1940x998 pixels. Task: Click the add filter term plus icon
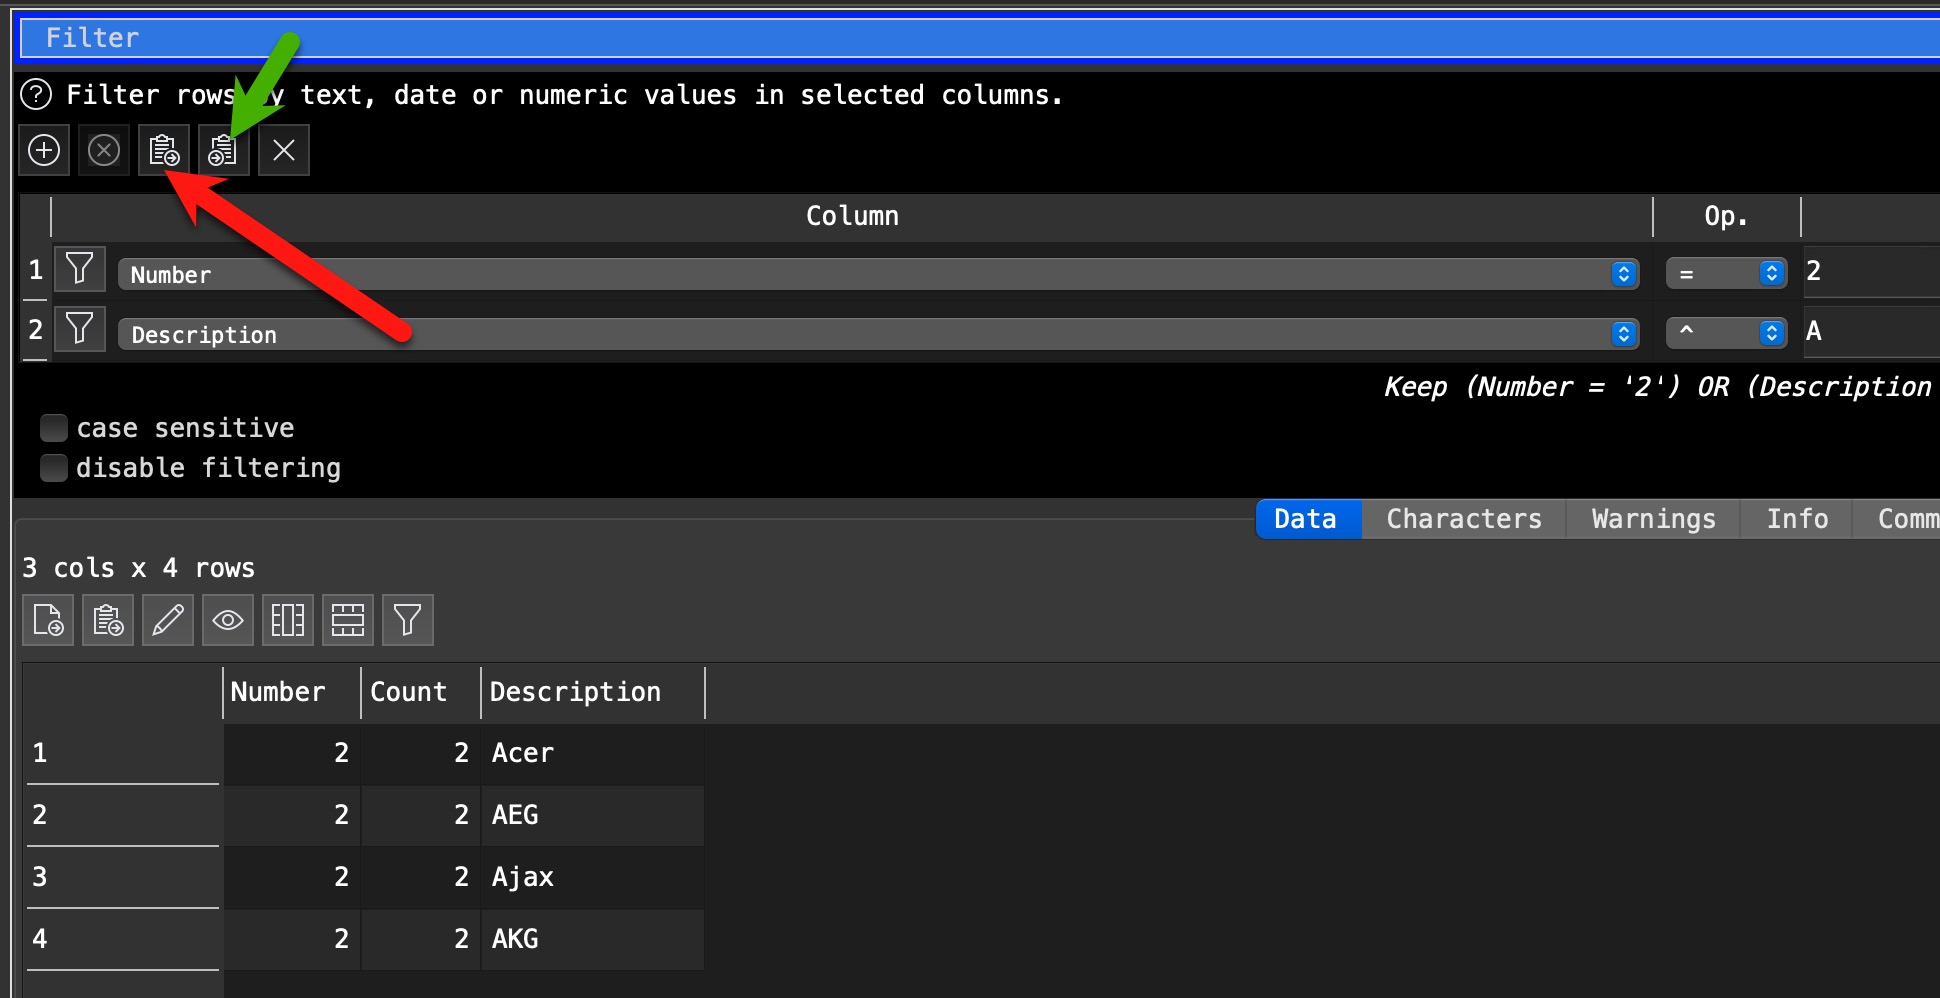44,150
